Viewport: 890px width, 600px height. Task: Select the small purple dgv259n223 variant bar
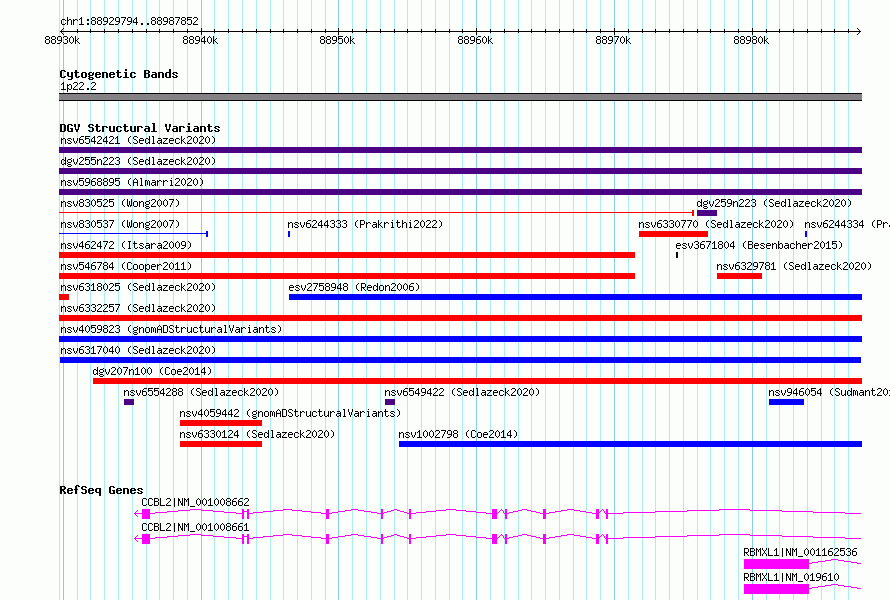tap(707, 213)
